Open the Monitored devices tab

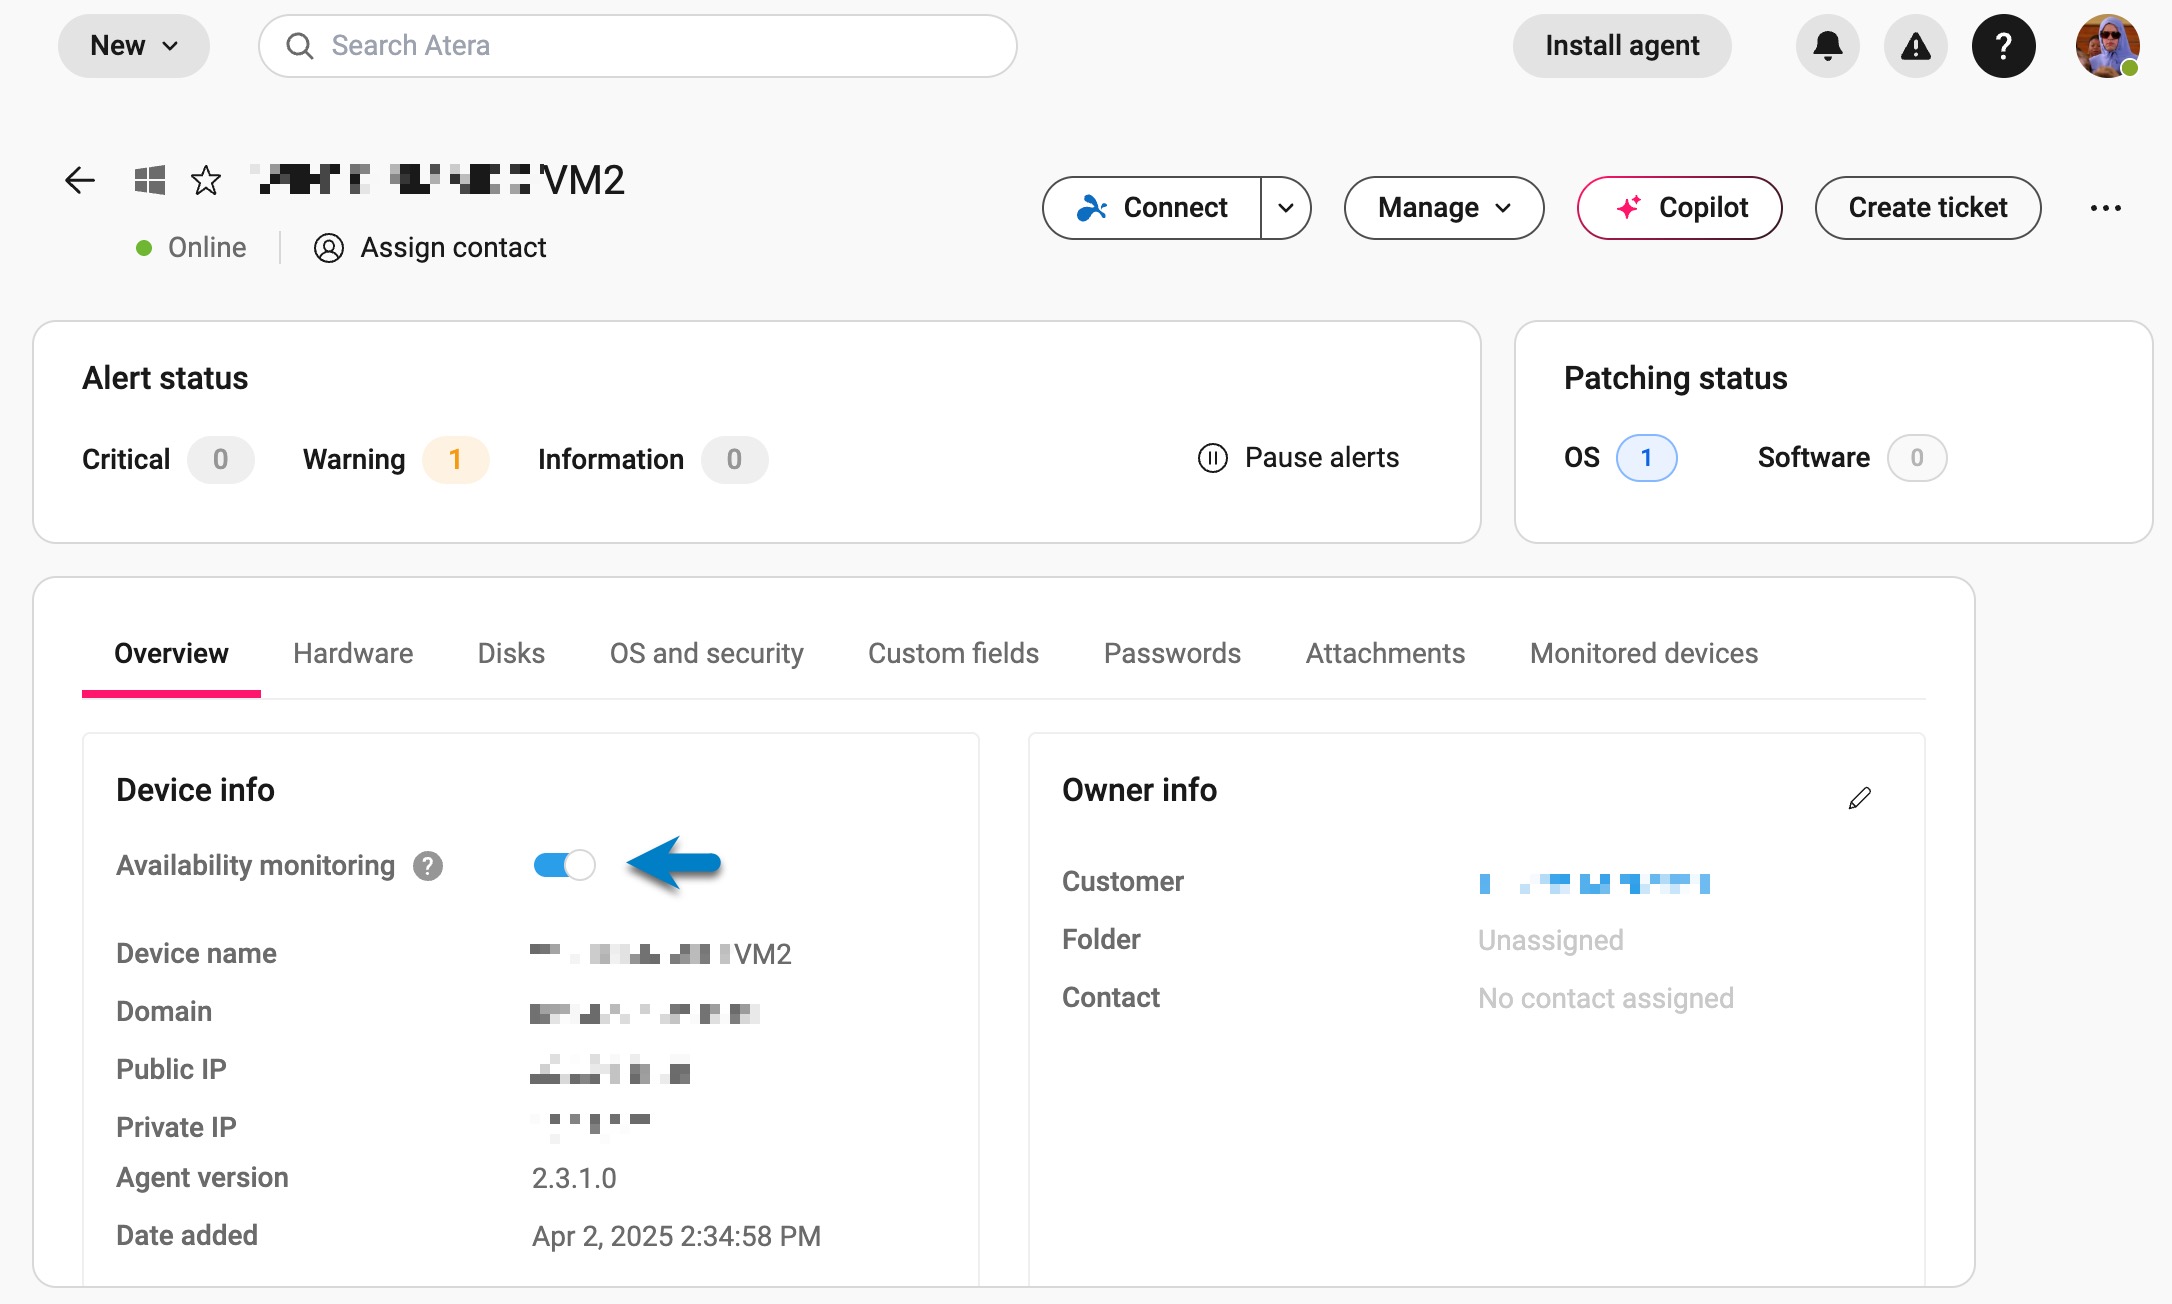click(1644, 654)
